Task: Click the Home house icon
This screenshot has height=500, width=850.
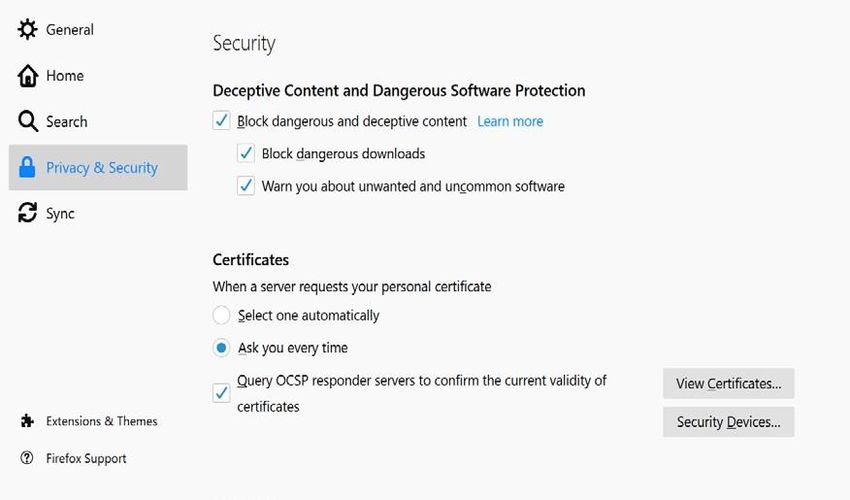Action: (28, 75)
